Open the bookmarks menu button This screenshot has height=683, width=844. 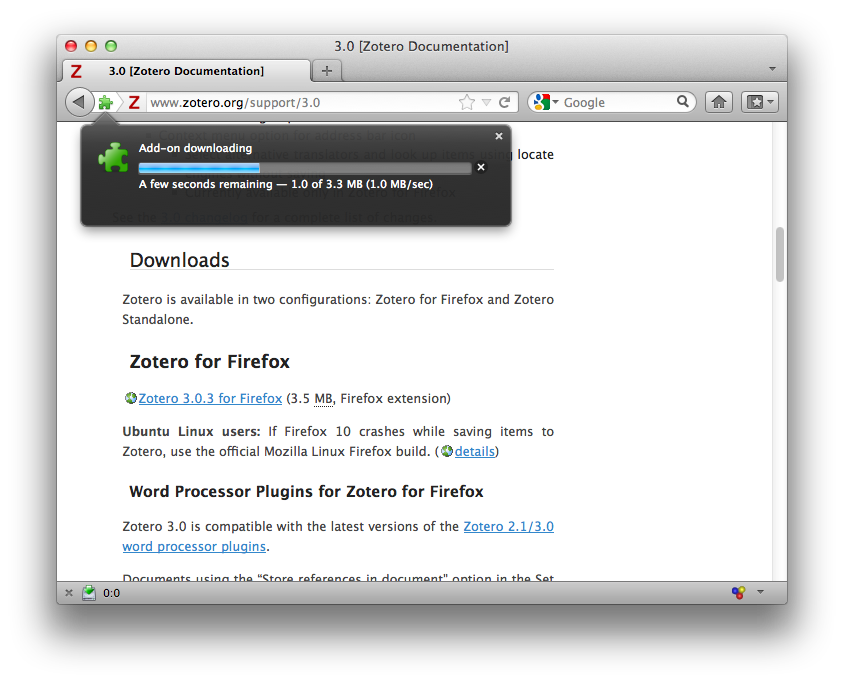tap(759, 102)
